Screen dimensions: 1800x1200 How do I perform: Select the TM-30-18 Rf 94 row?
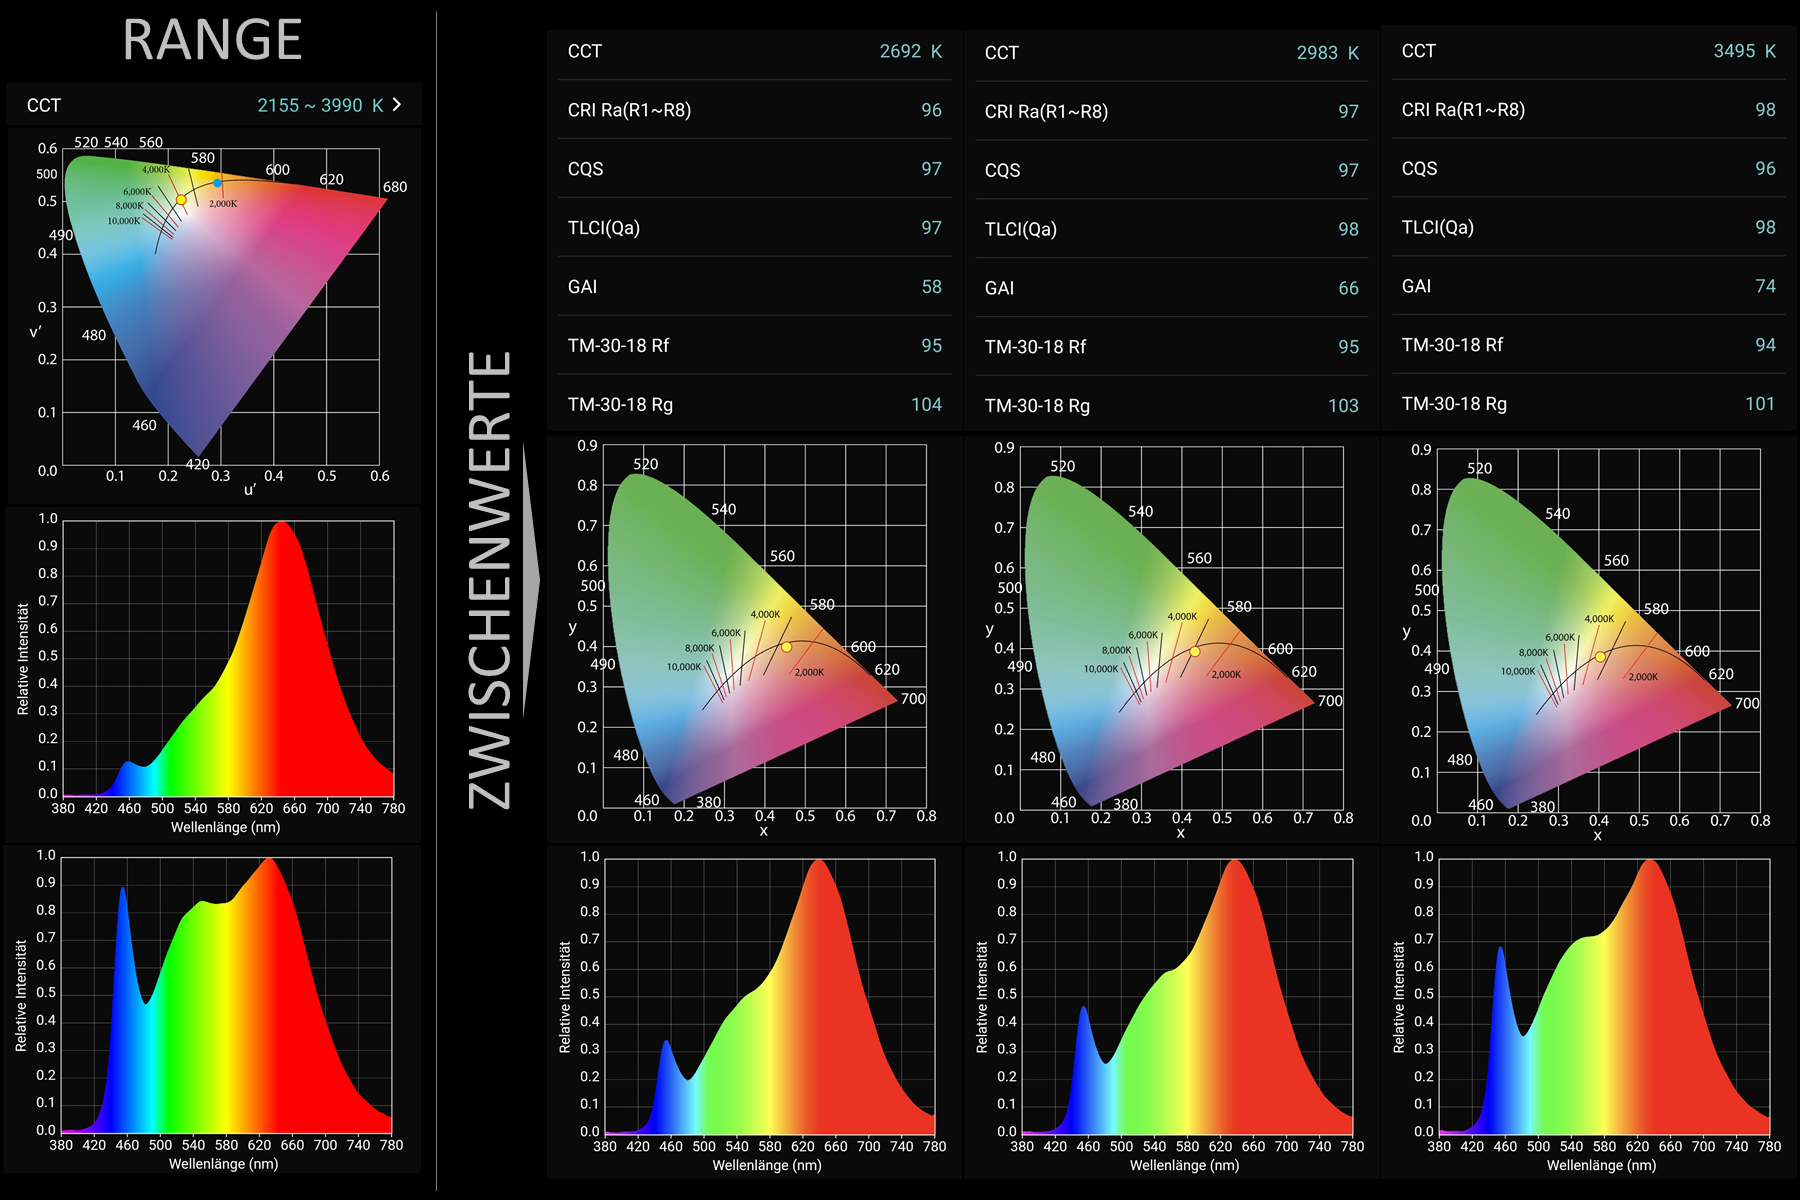coord(1588,345)
